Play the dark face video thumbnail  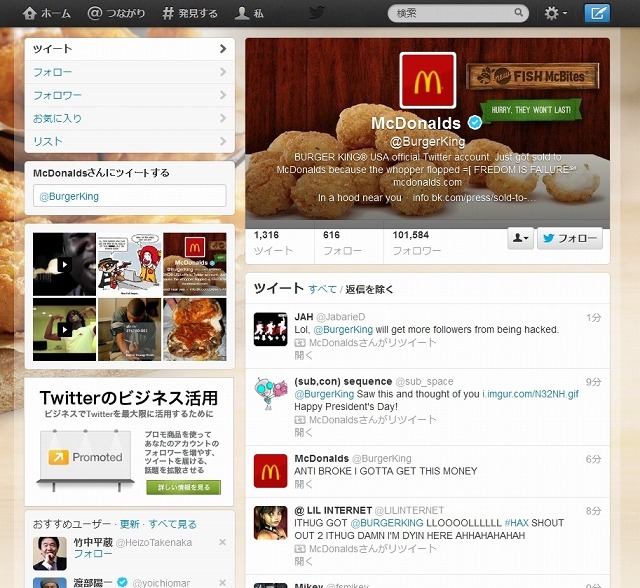(64, 264)
